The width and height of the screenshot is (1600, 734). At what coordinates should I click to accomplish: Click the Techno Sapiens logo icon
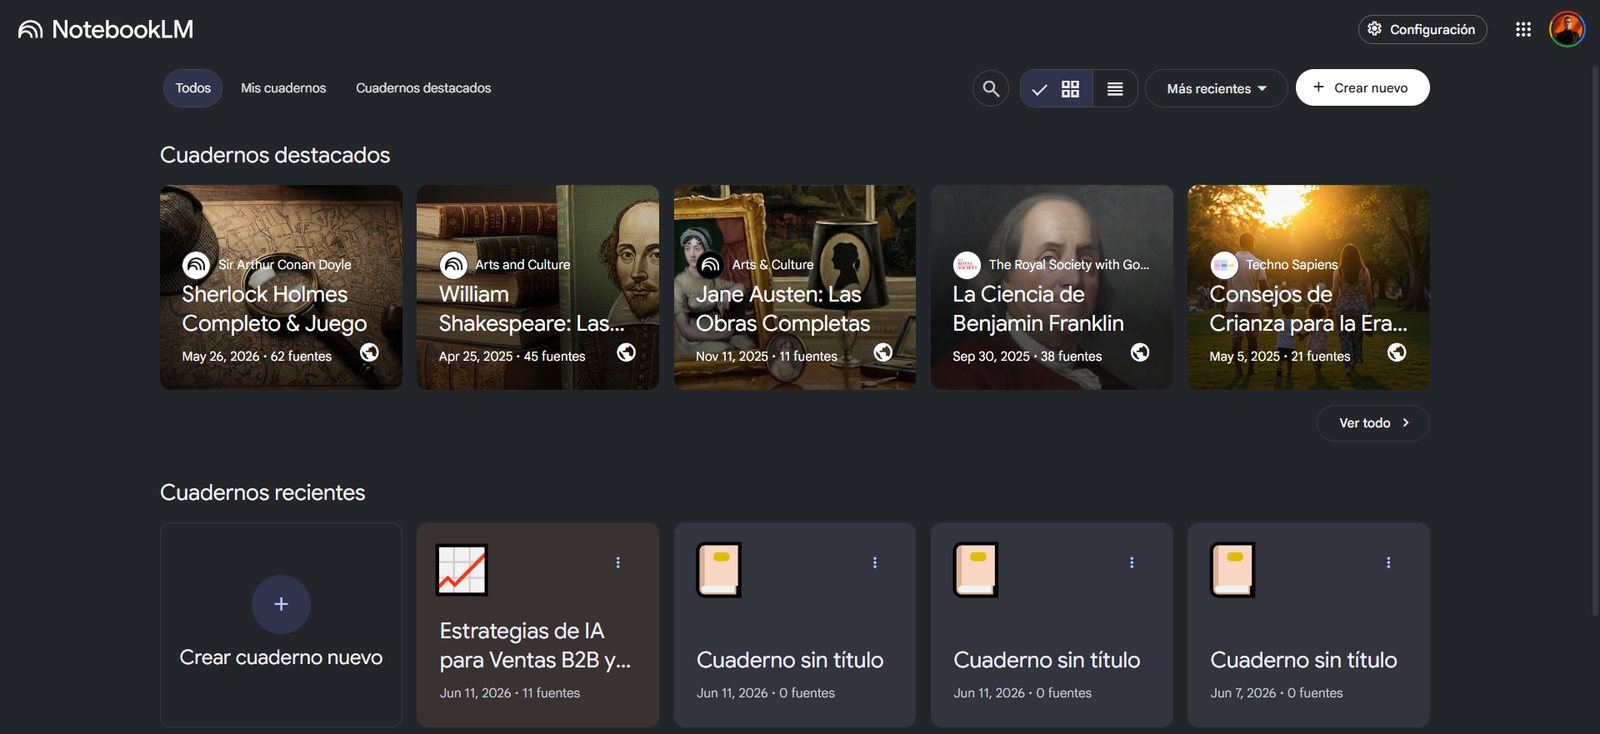1224,265
